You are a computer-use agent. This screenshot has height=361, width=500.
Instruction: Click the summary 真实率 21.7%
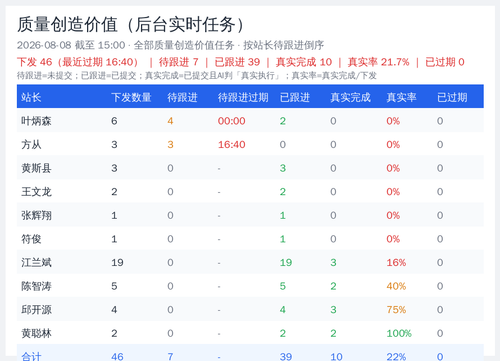click(x=378, y=62)
